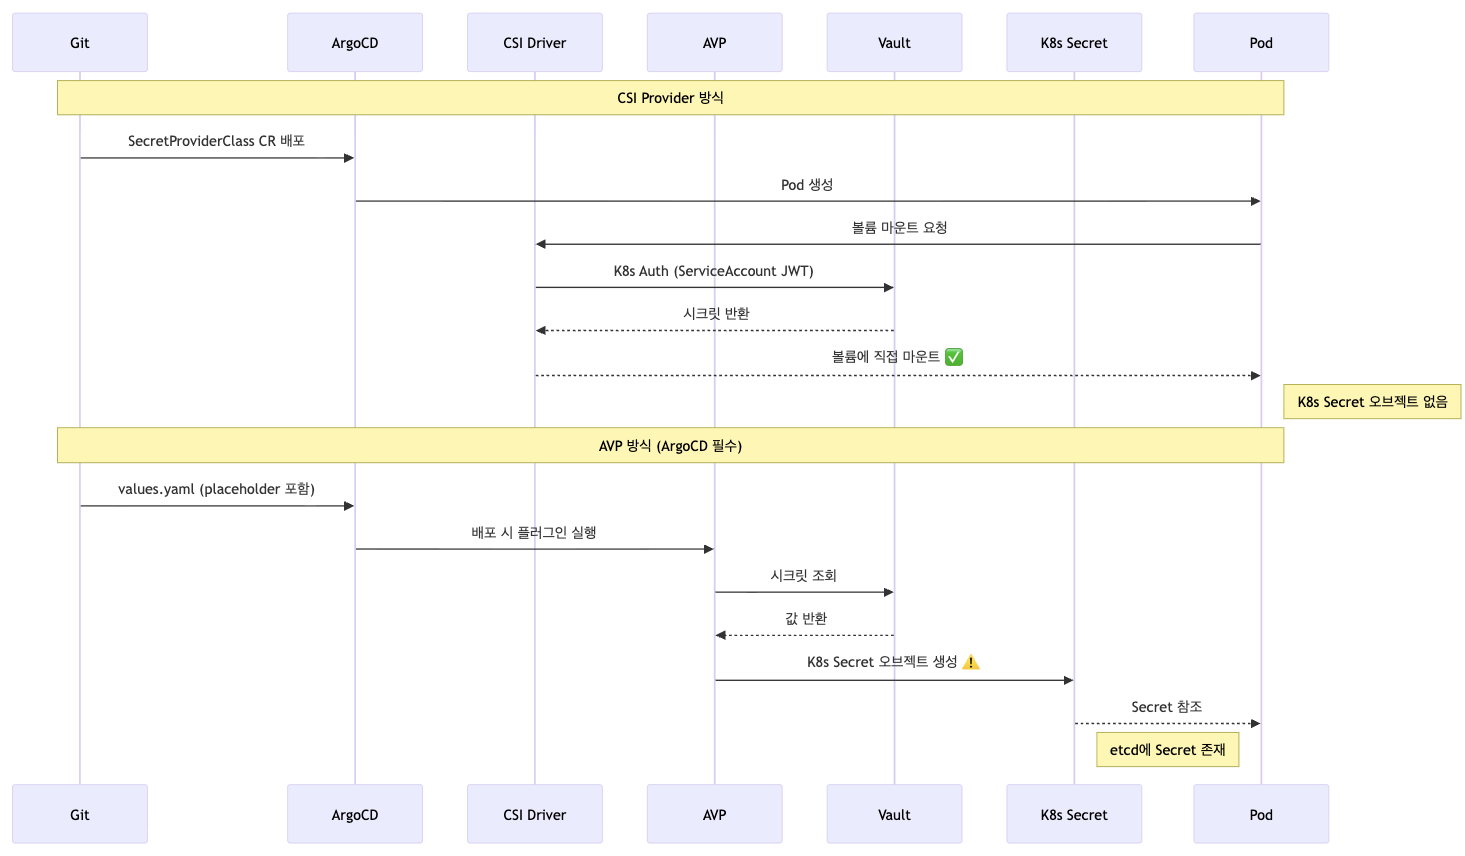Click the Git participant box in the bottom row
This screenshot has height=856, width=1465.
[80, 814]
